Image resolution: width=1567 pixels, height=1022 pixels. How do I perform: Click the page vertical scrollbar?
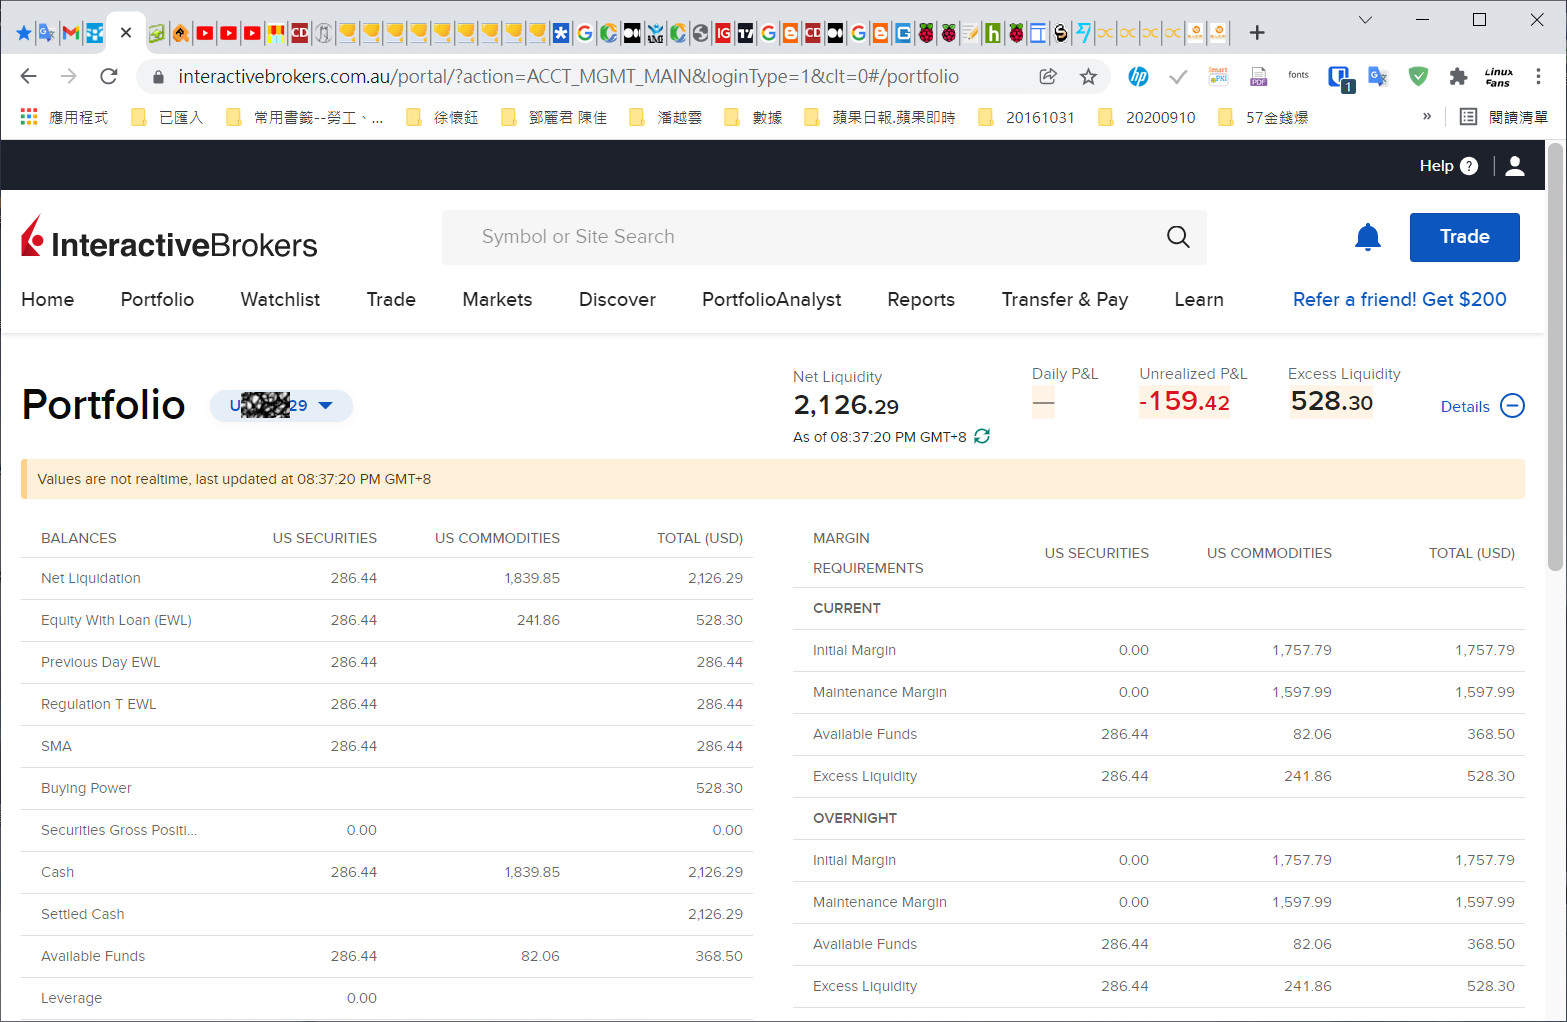(x=1555, y=357)
